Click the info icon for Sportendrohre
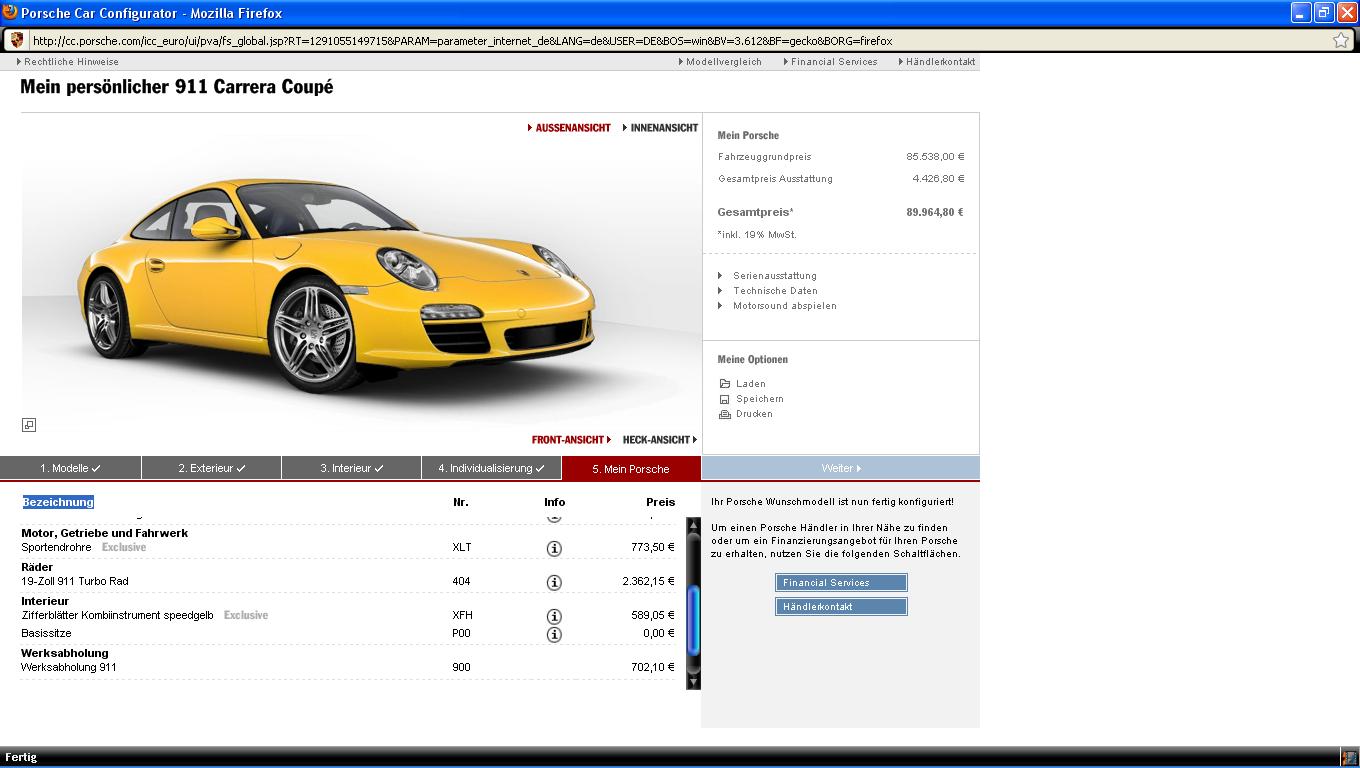 (x=554, y=548)
